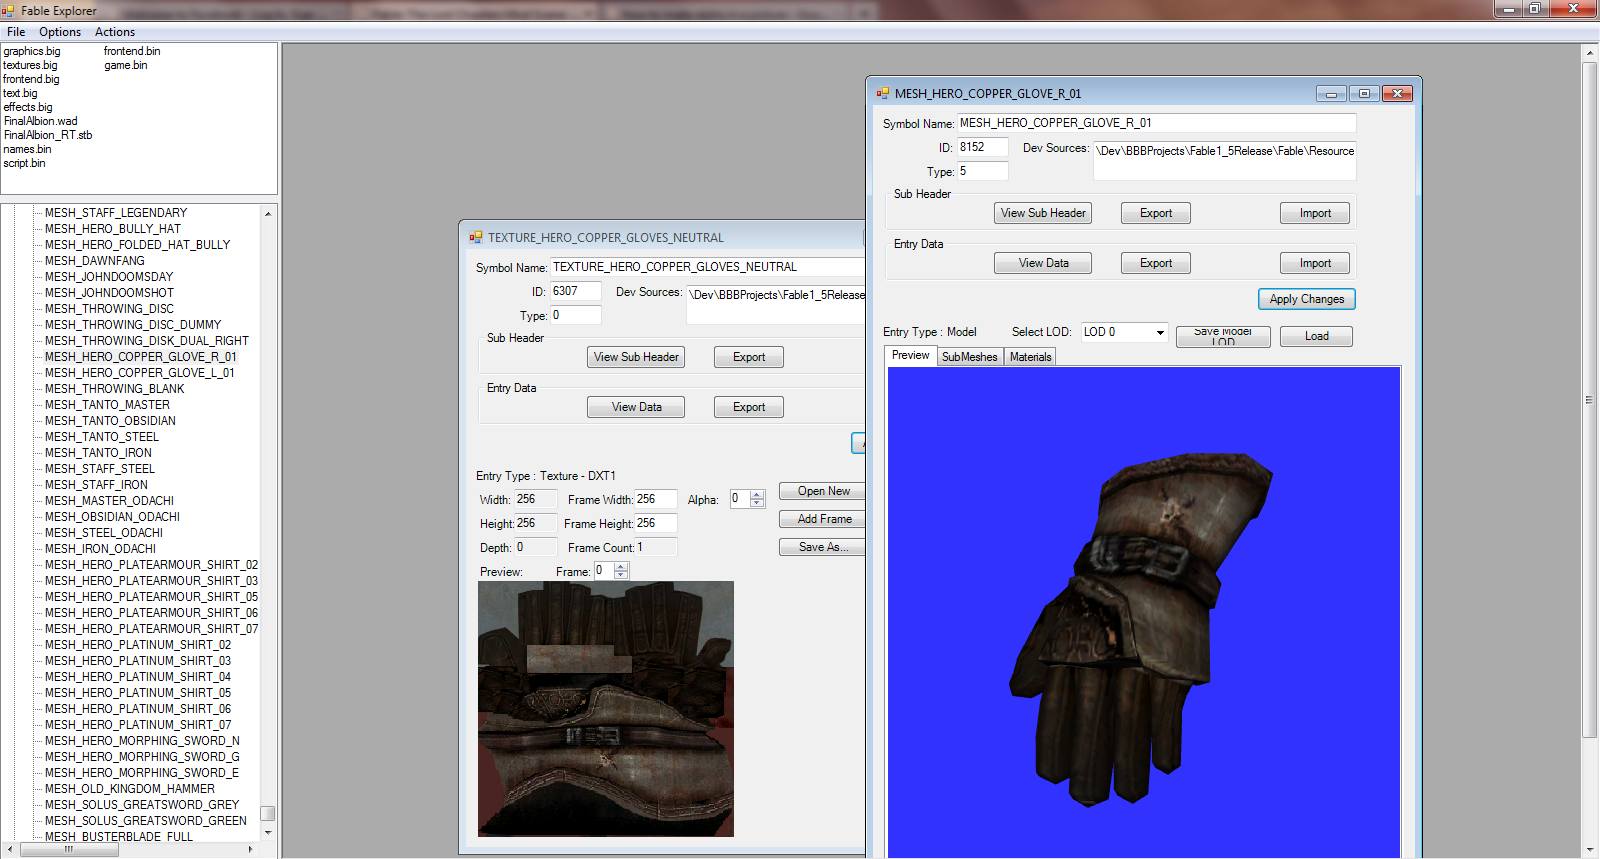Click the Symbol Name field in mesh window
This screenshot has width=1600, height=859.
tap(1156, 123)
